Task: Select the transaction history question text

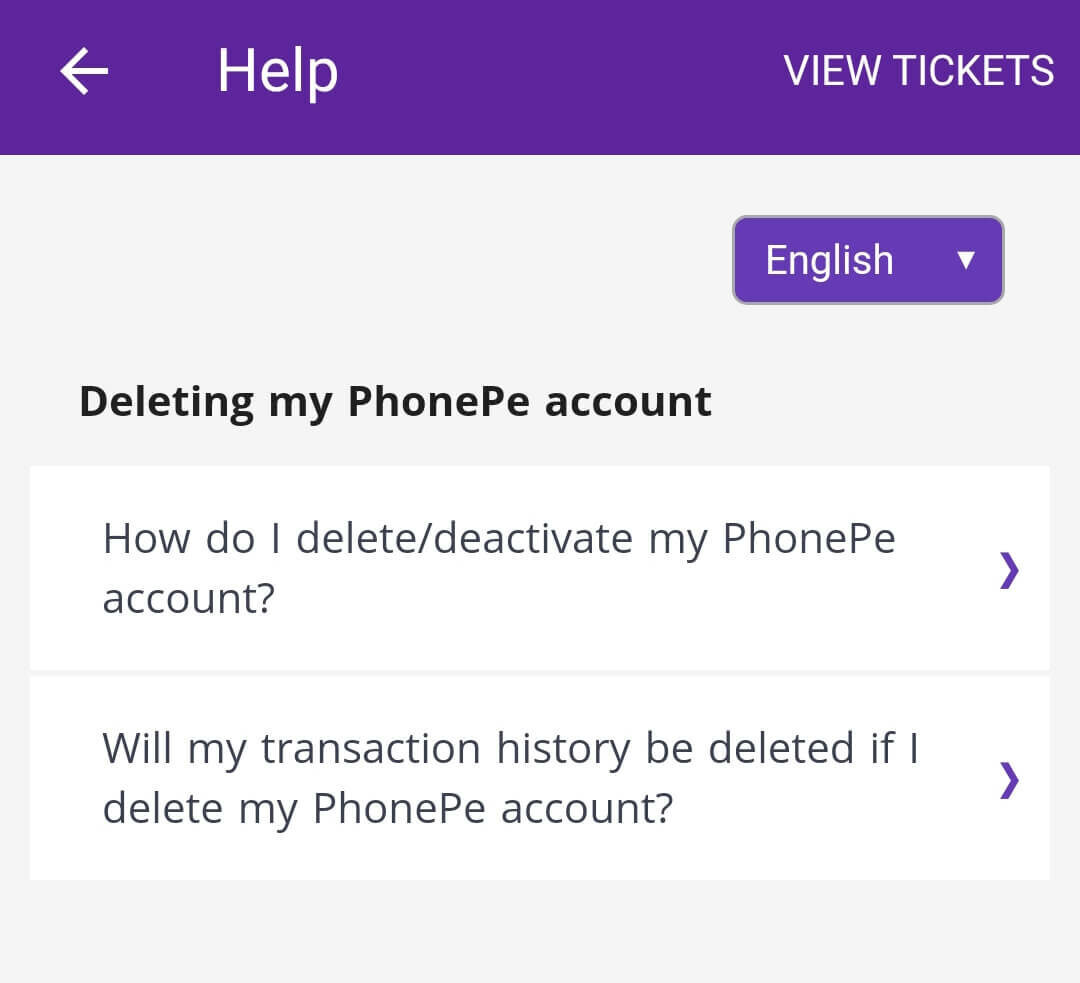Action: tap(510, 750)
